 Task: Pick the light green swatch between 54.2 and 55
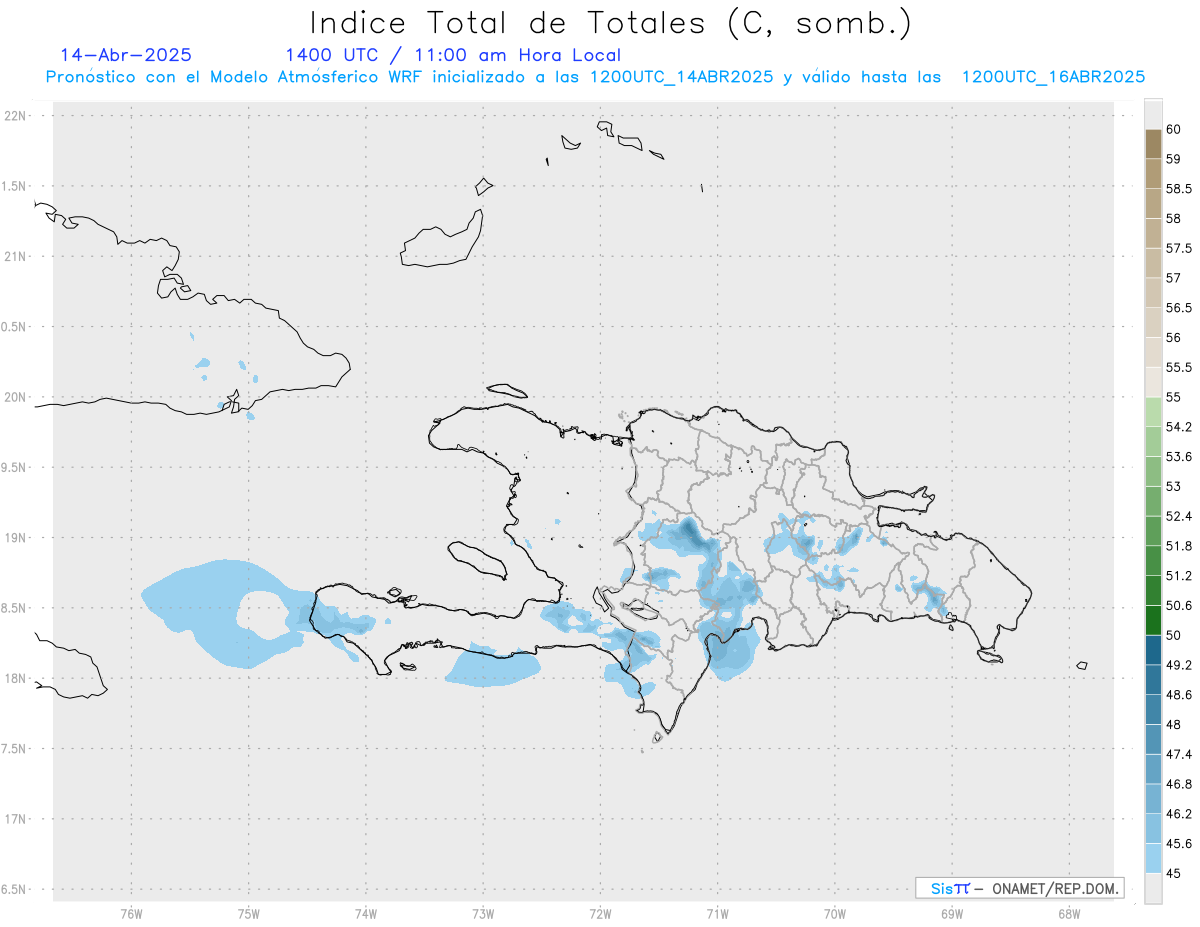[1153, 412]
